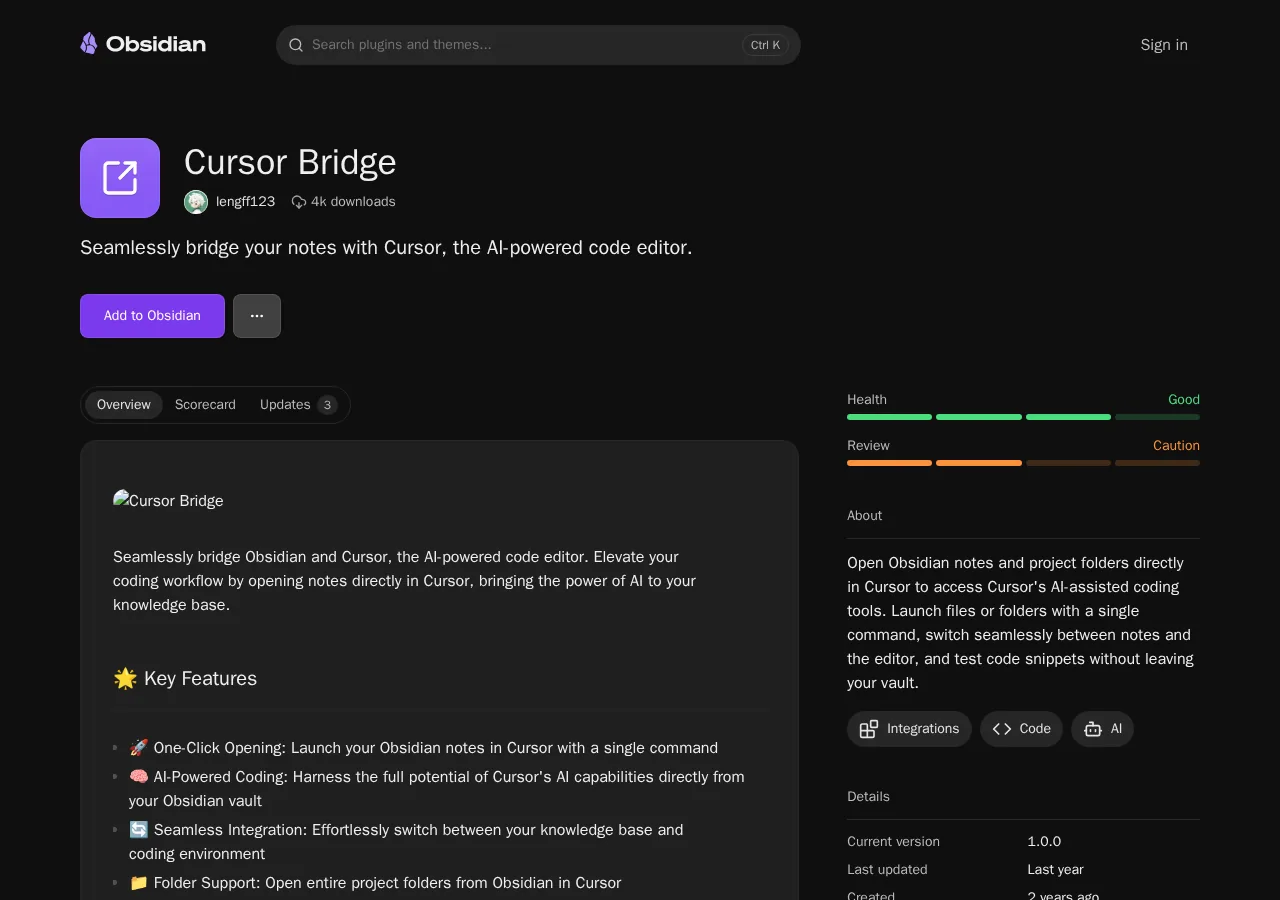Click the orange Review caution bar
This screenshot has height=900, width=1280.
1023,463
